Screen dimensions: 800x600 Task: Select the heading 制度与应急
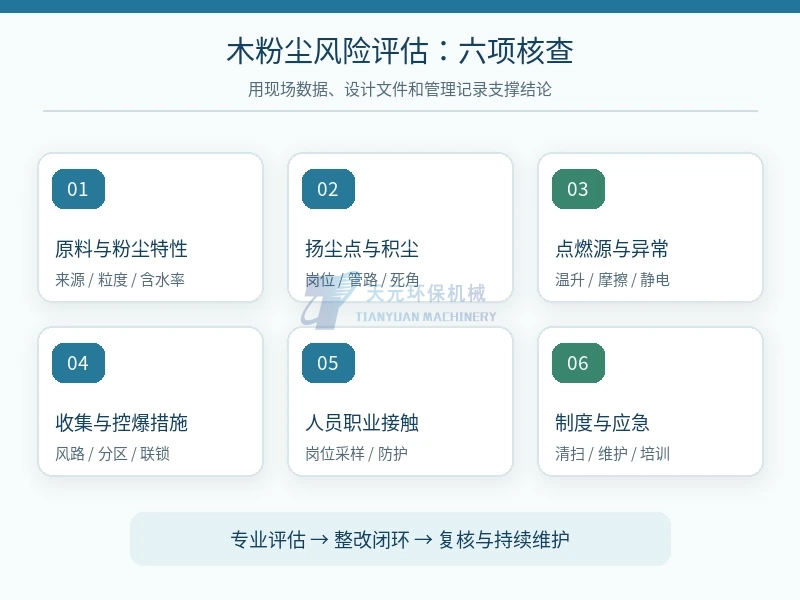[x=602, y=423]
